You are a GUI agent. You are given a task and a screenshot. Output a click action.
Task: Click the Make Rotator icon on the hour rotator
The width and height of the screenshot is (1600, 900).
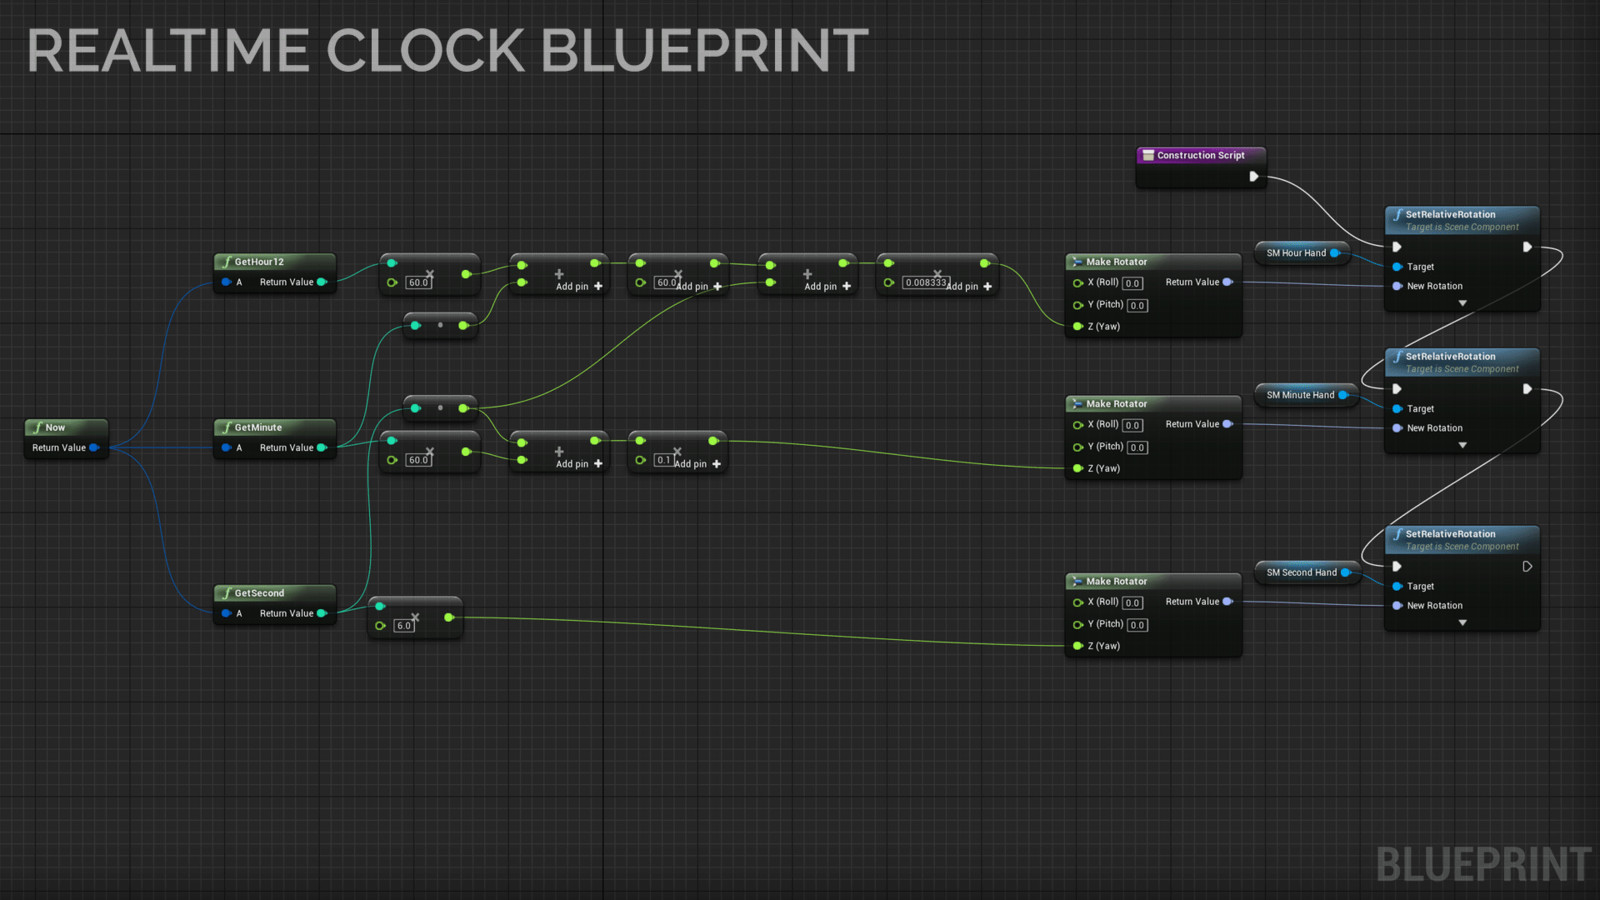[1077, 261]
